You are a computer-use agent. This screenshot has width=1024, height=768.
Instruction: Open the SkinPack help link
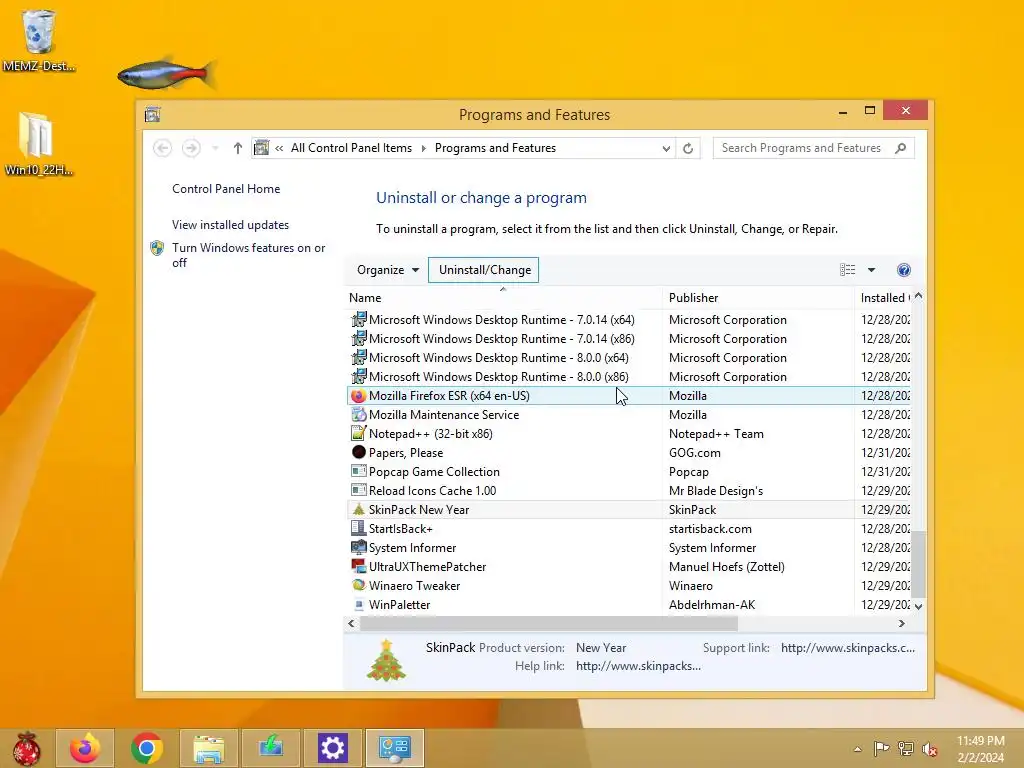pos(638,666)
